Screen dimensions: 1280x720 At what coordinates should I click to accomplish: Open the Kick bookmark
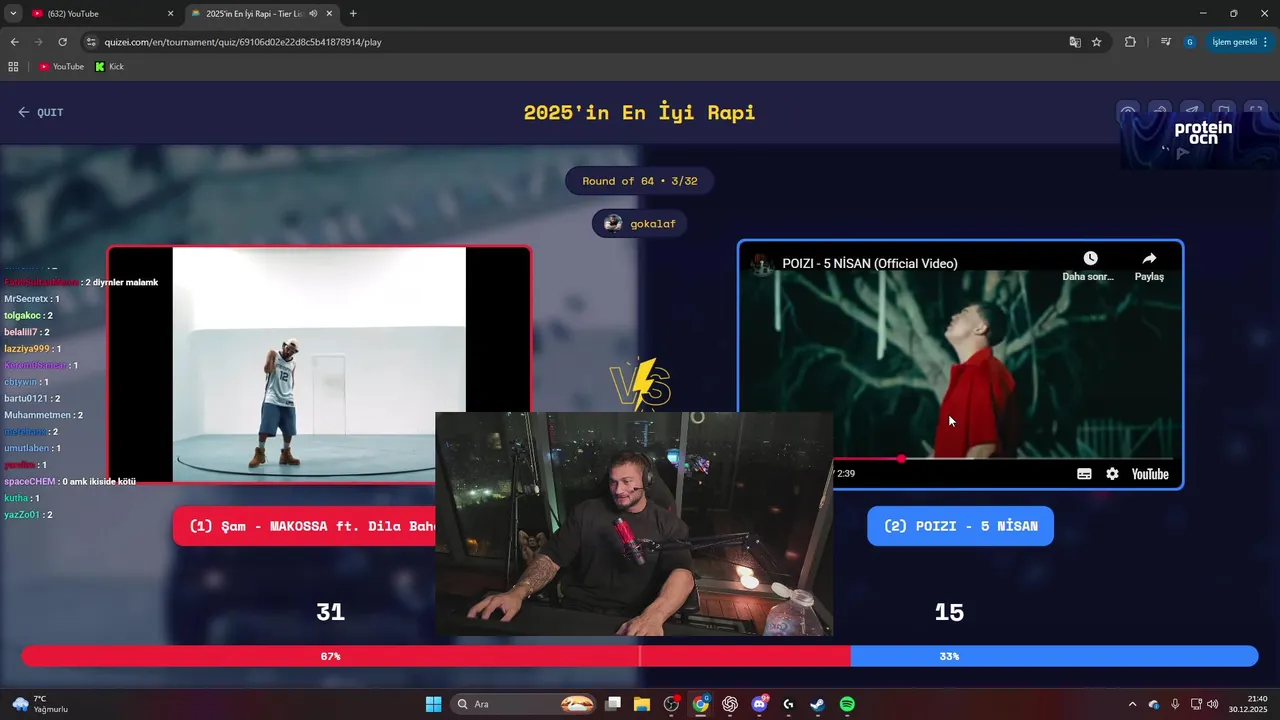(x=109, y=67)
